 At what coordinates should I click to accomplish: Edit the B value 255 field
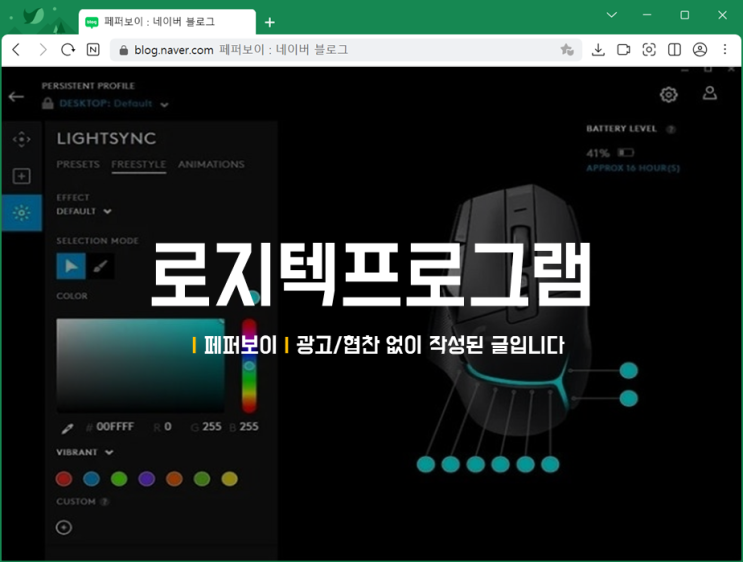pyautogui.click(x=248, y=427)
